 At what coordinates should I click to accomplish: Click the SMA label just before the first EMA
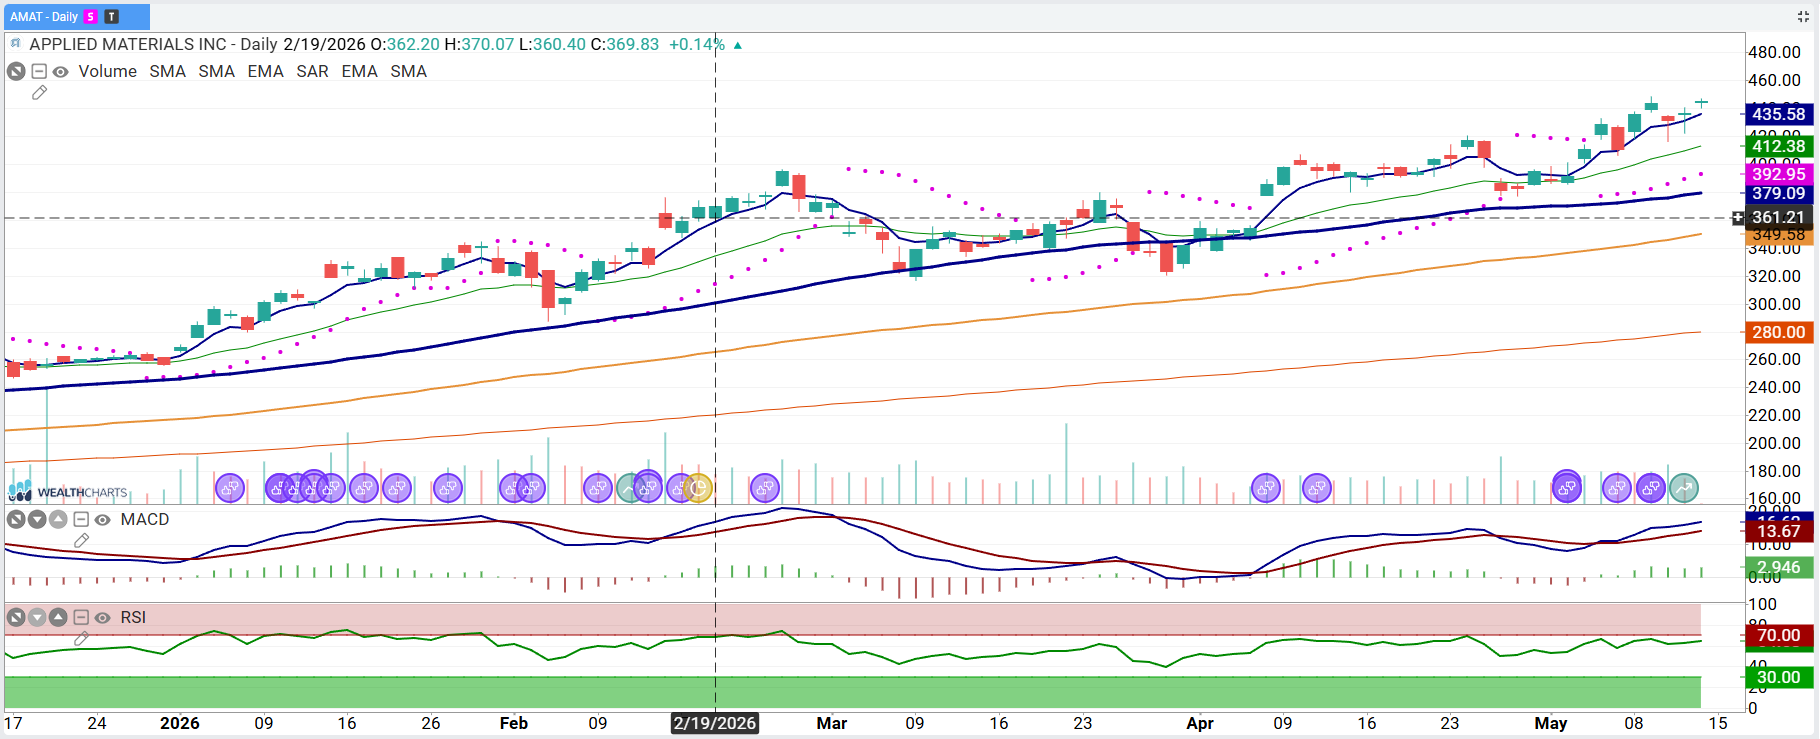[x=216, y=71]
